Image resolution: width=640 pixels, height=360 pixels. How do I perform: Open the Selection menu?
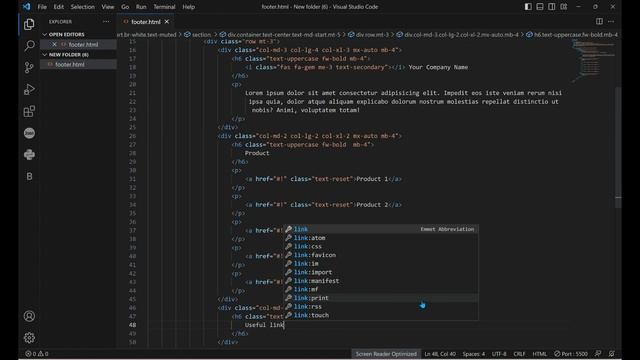(82, 7)
